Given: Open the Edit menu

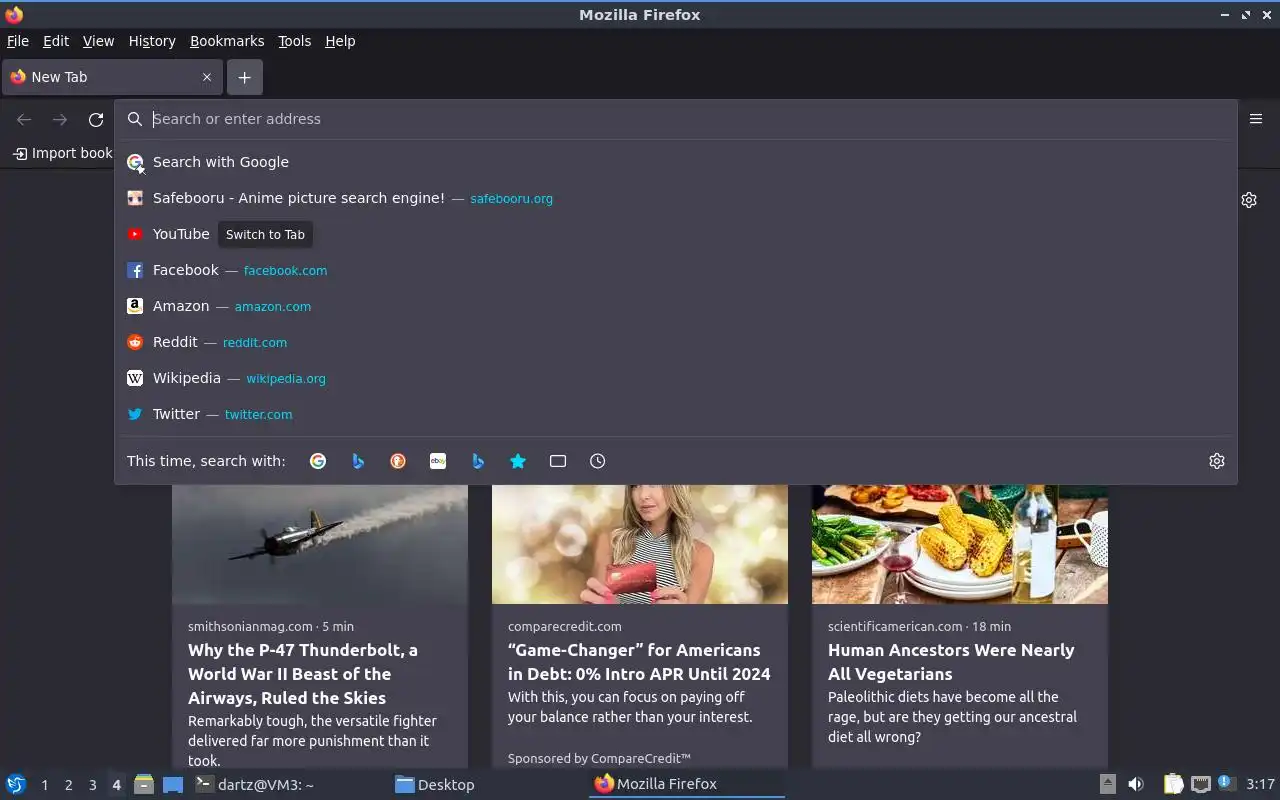Looking at the screenshot, I should (56, 41).
